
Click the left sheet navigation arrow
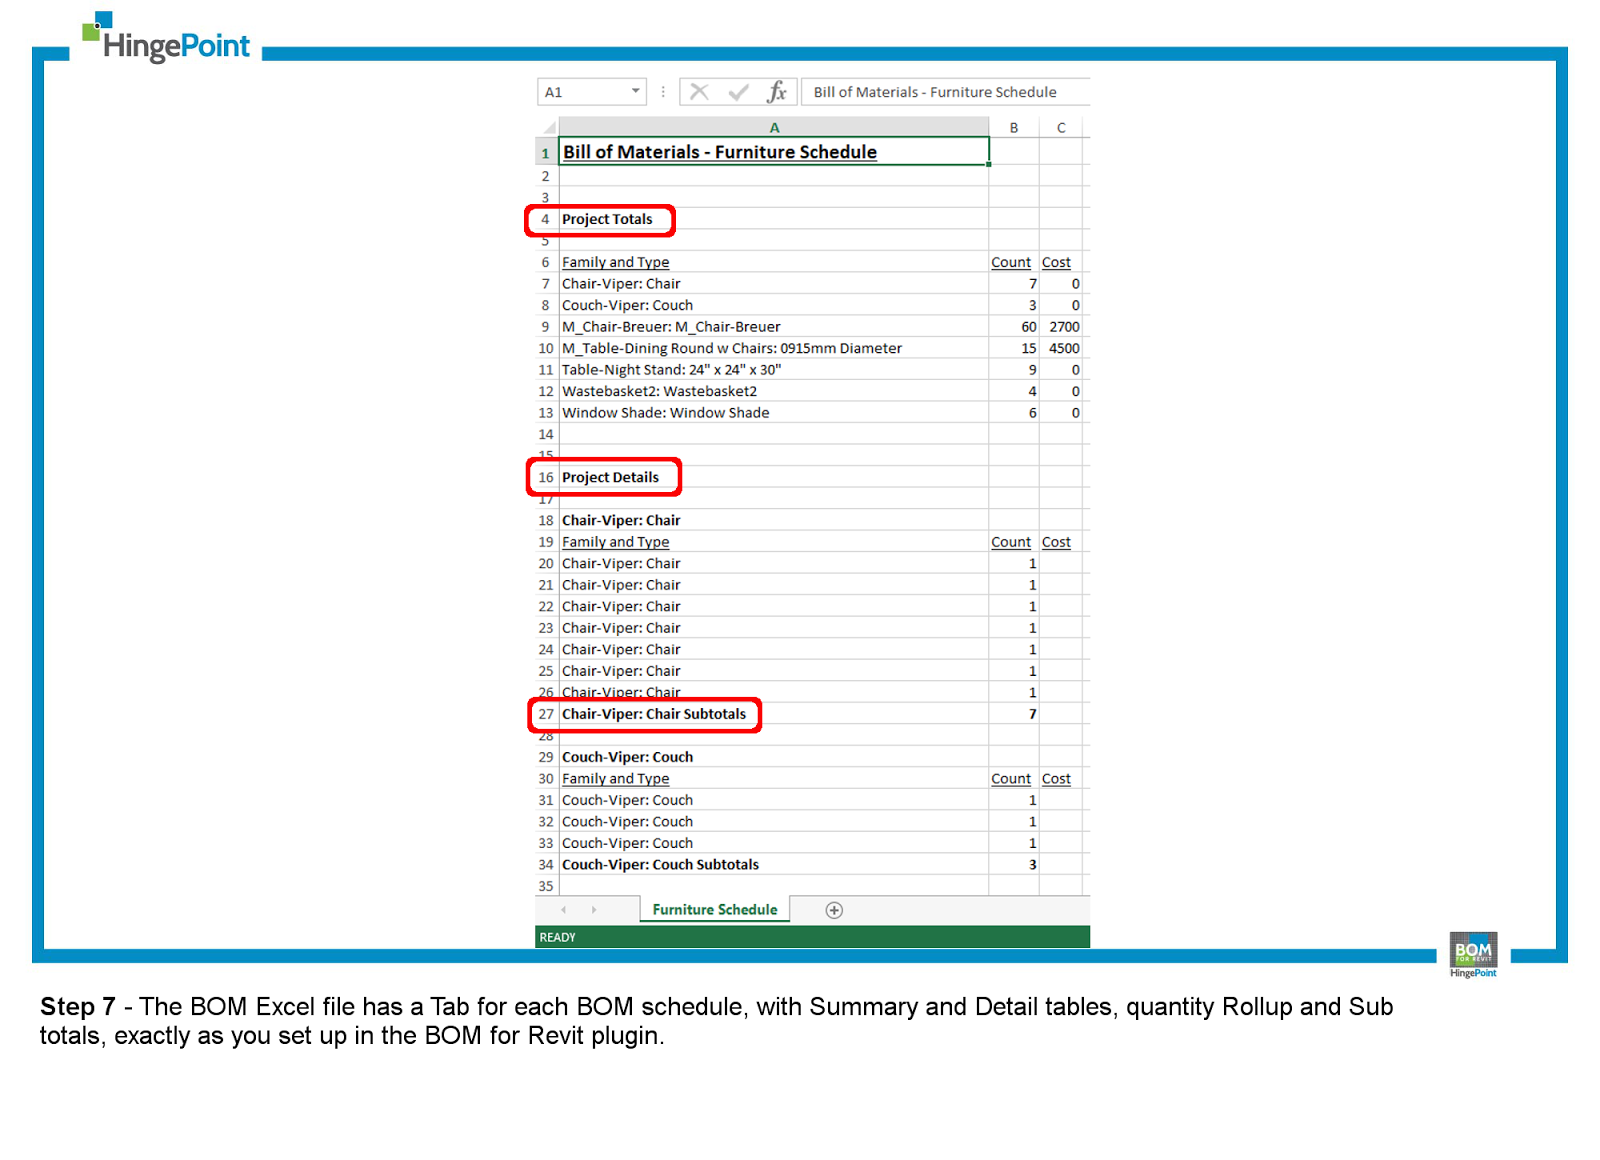pos(564,909)
